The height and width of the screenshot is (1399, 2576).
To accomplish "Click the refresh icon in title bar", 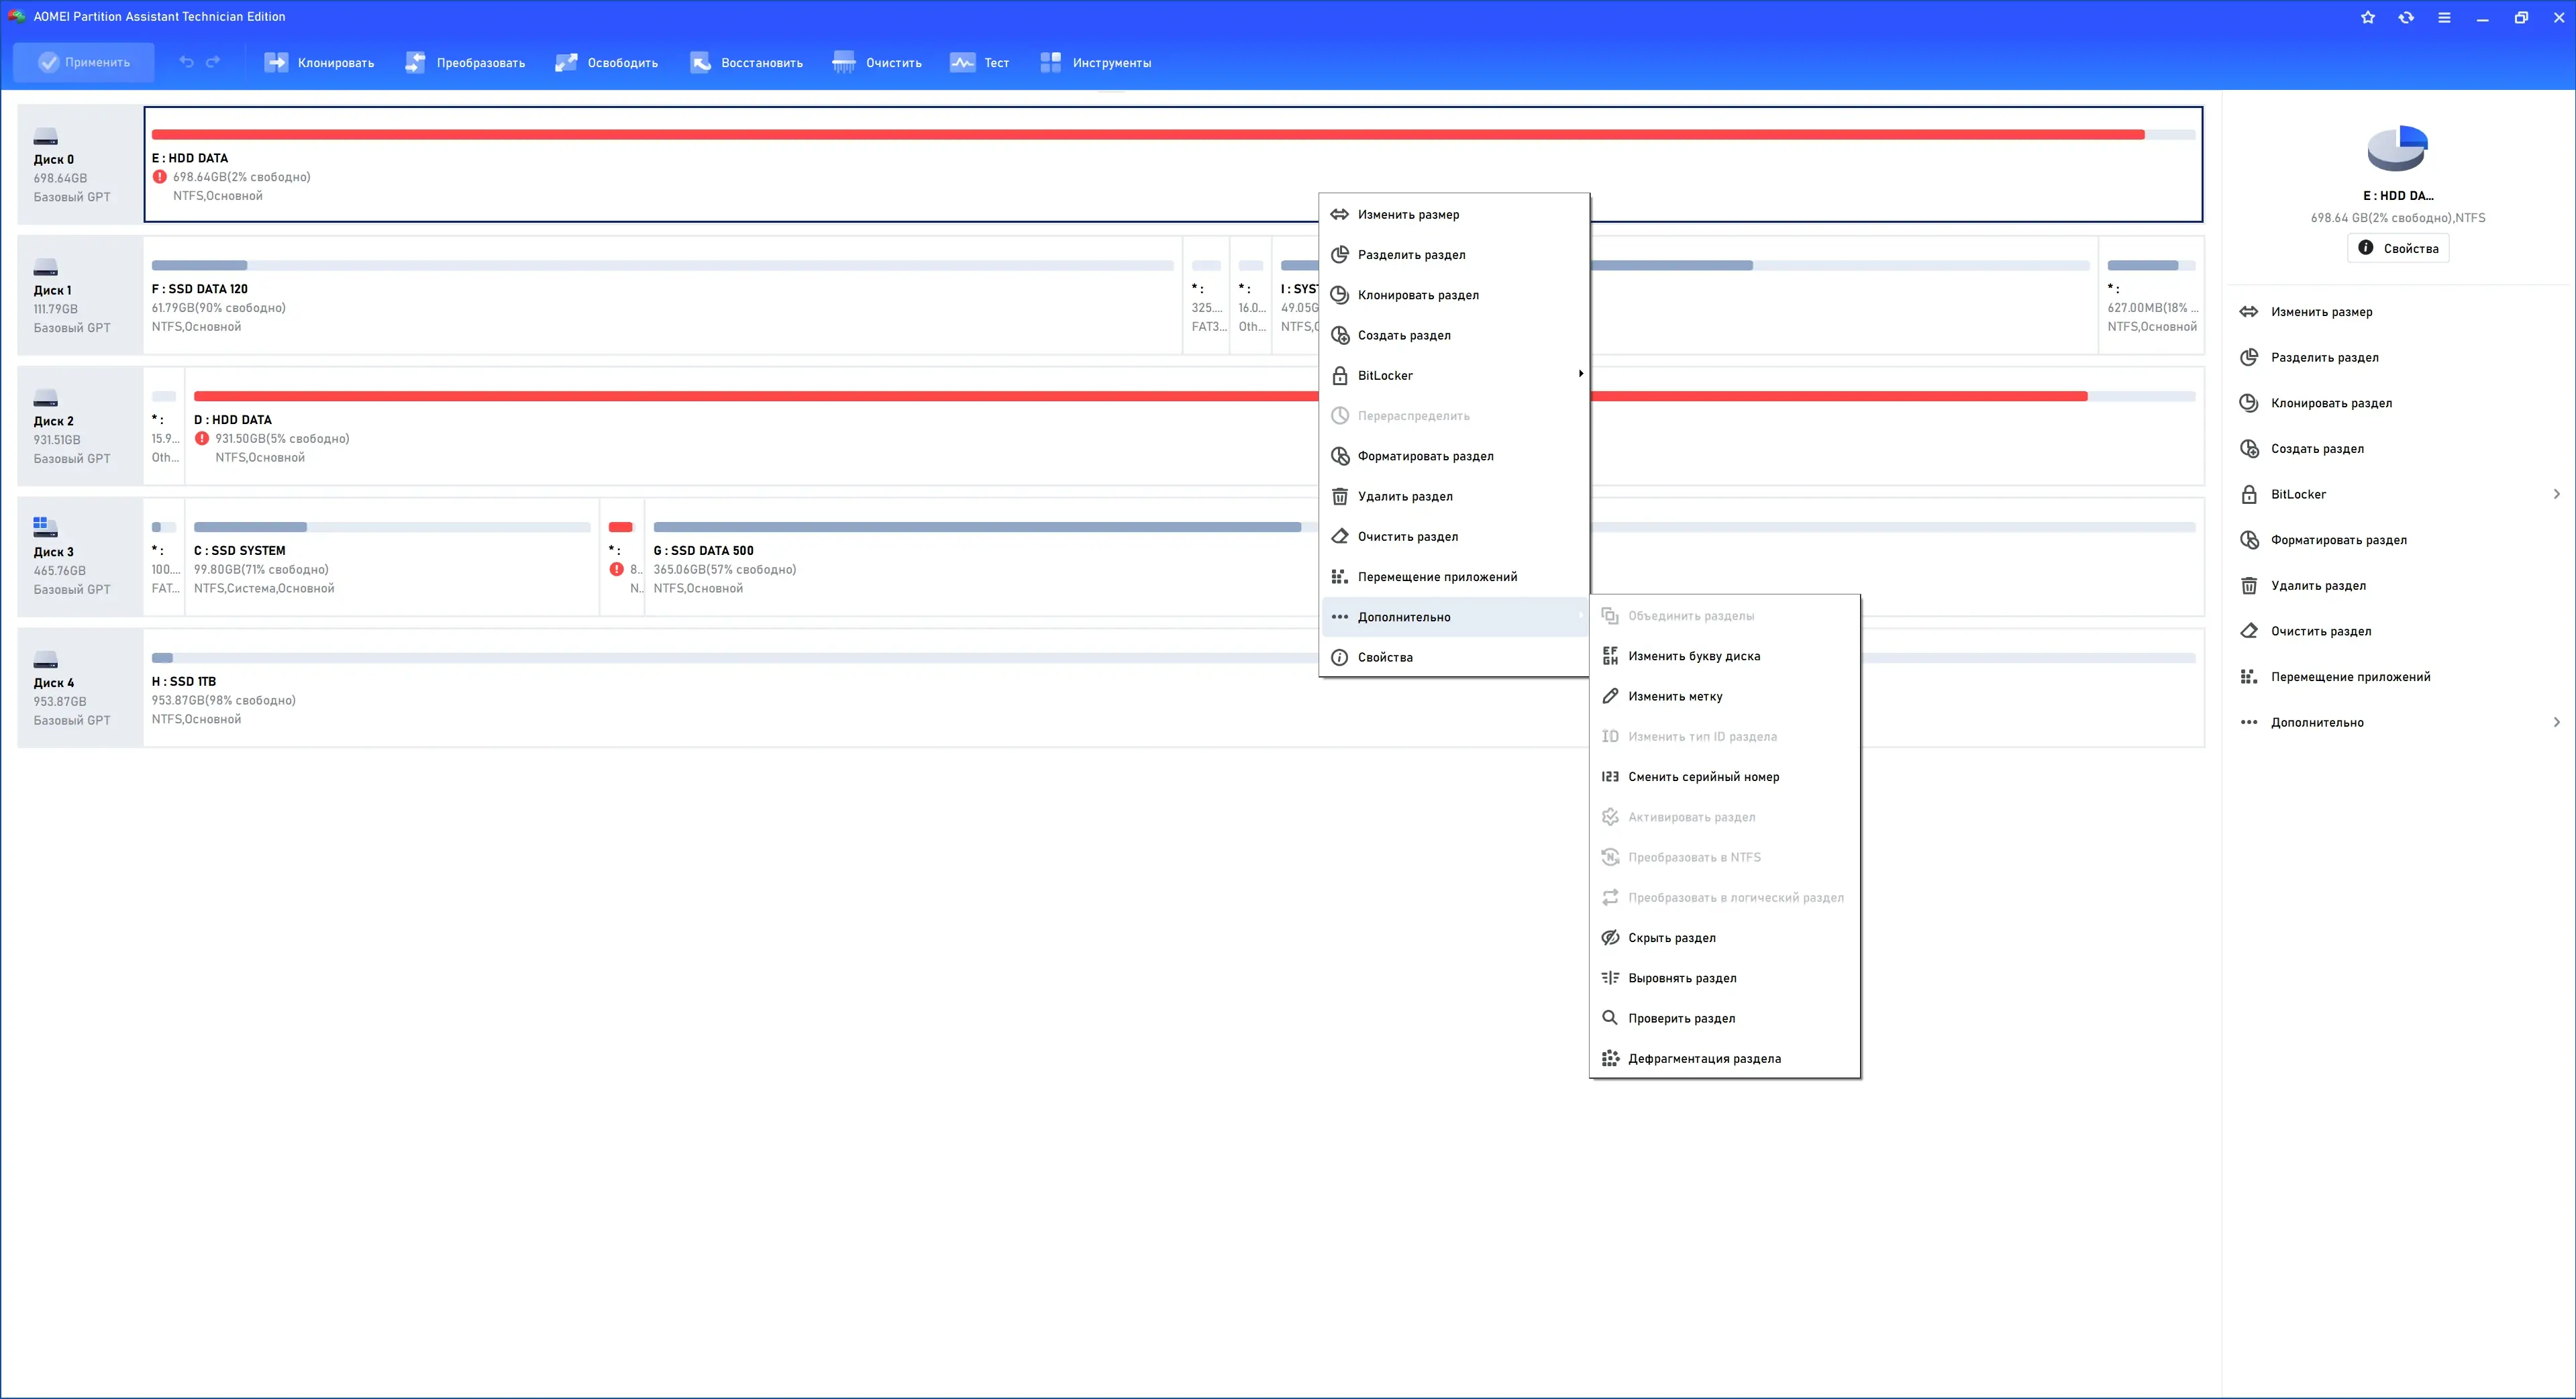I will [2406, 17].
